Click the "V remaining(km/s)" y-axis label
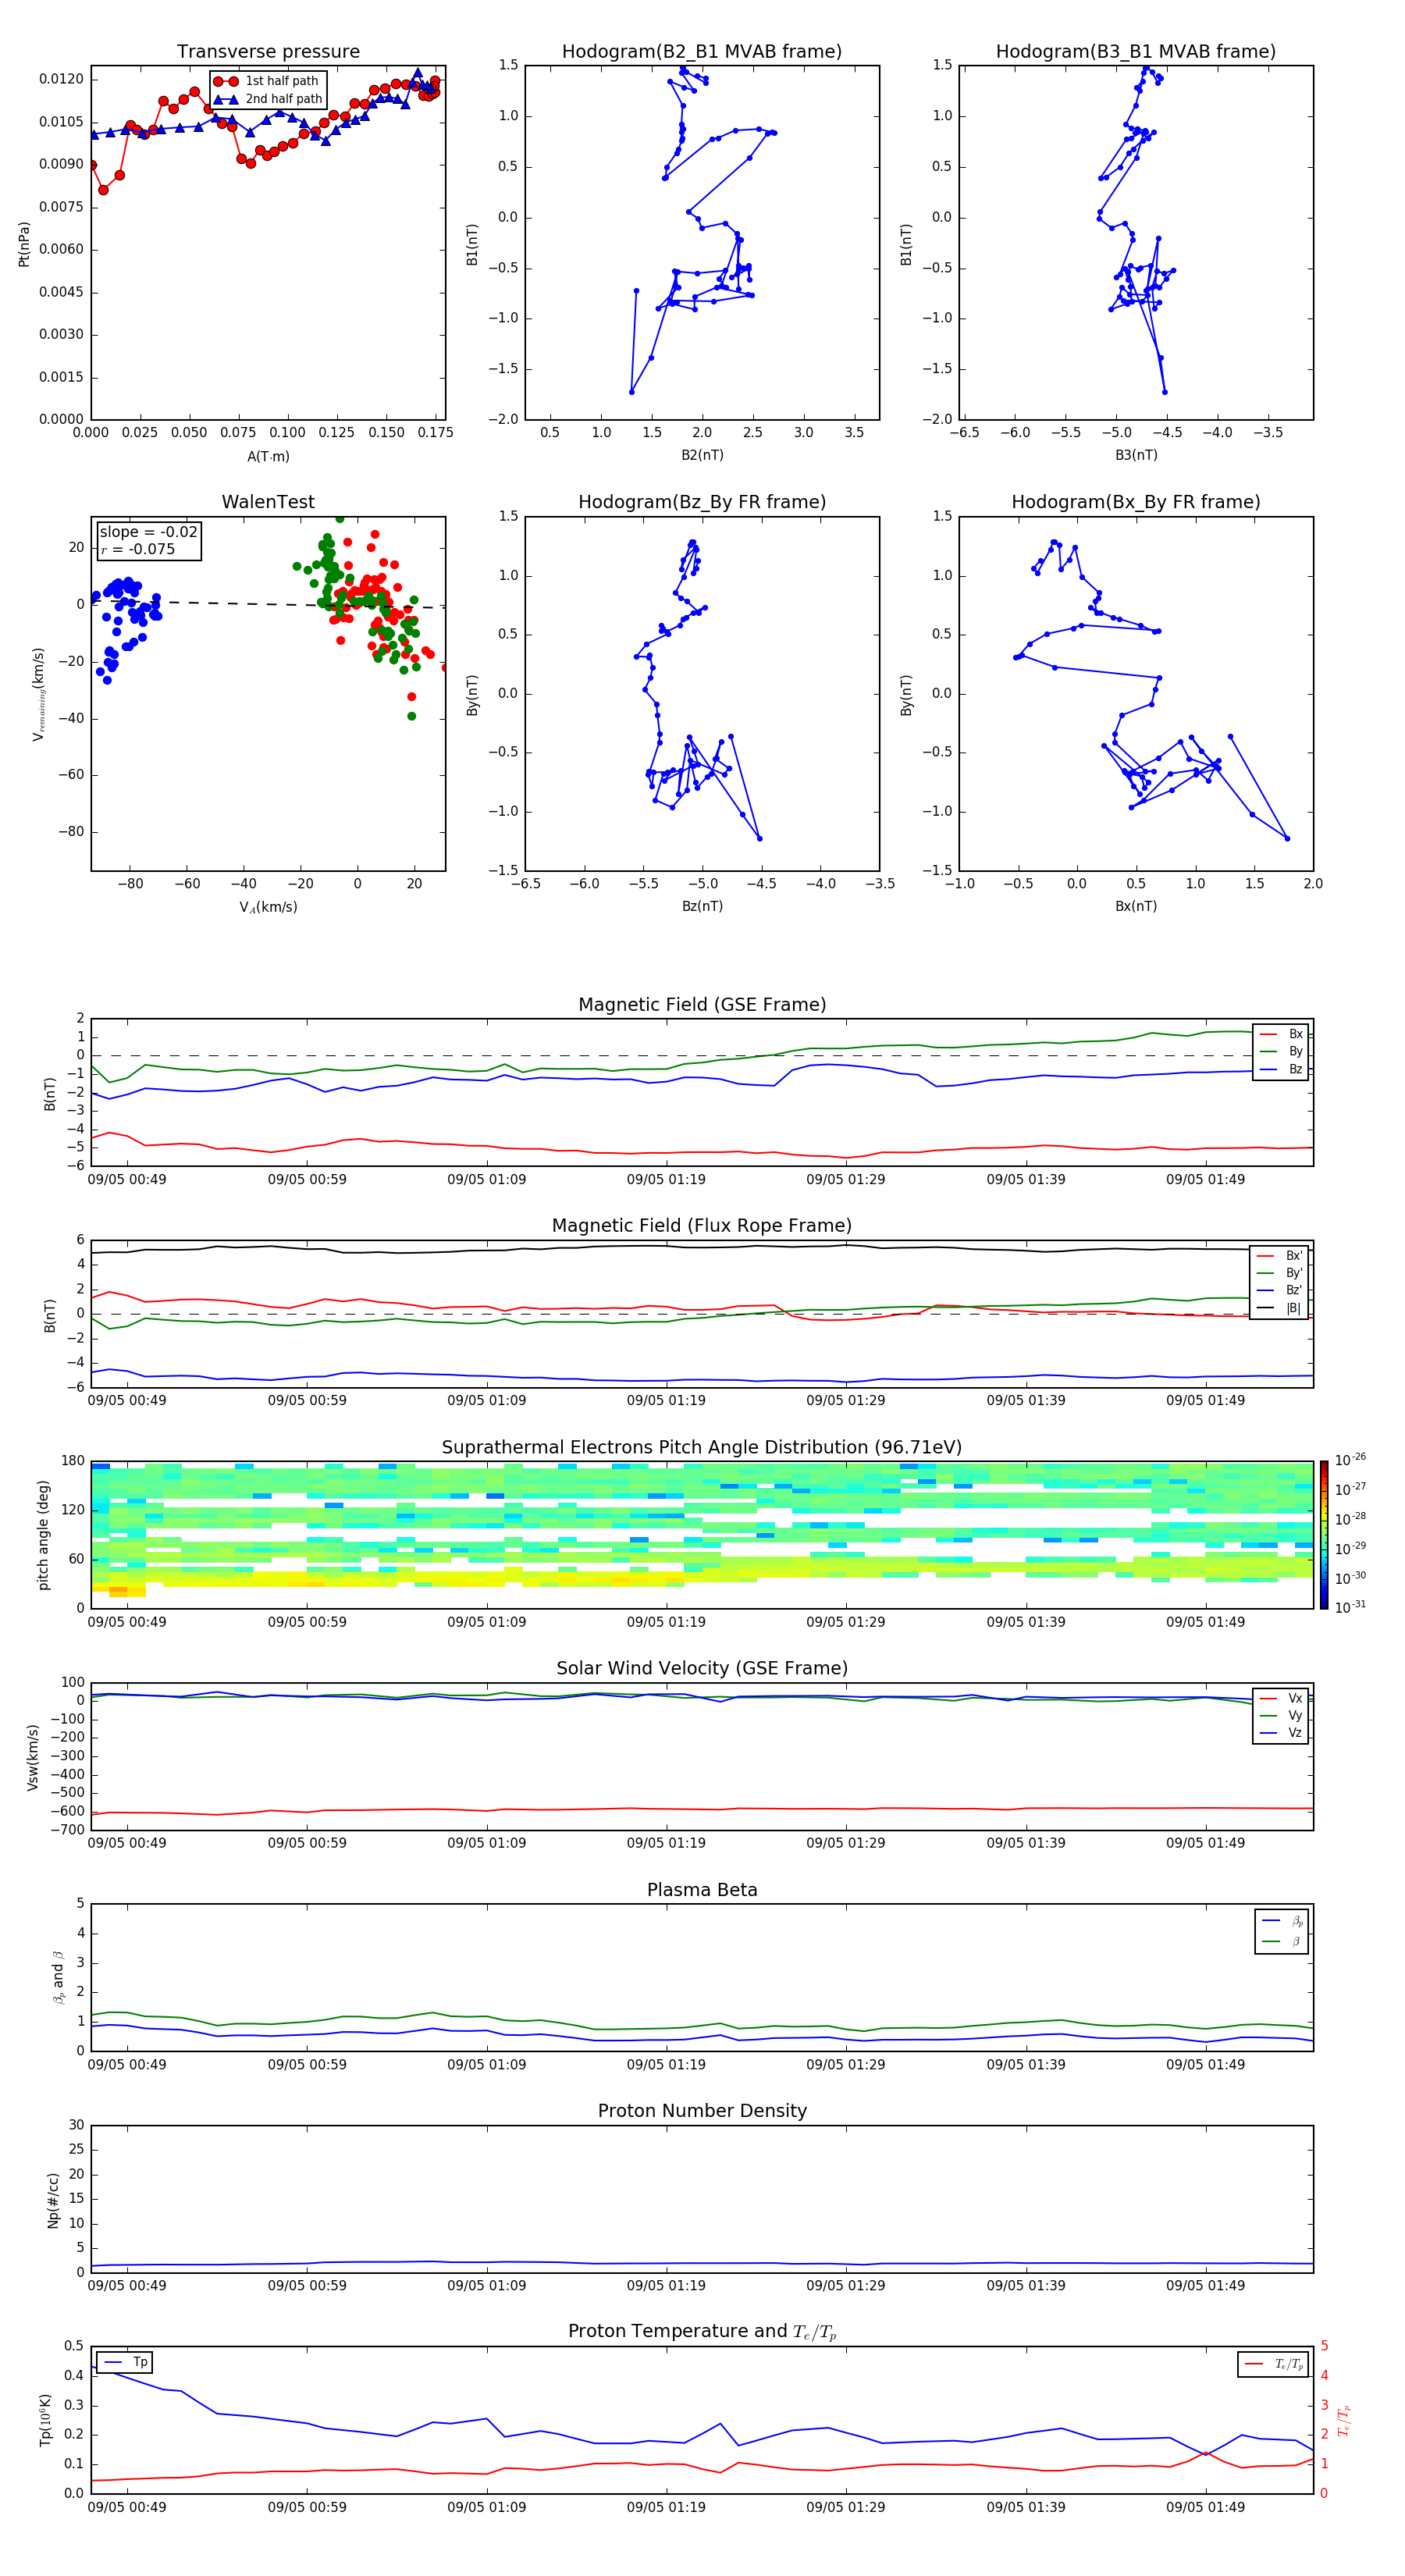This screenshot has width=1405, height=2576. (x=38, y=694)
